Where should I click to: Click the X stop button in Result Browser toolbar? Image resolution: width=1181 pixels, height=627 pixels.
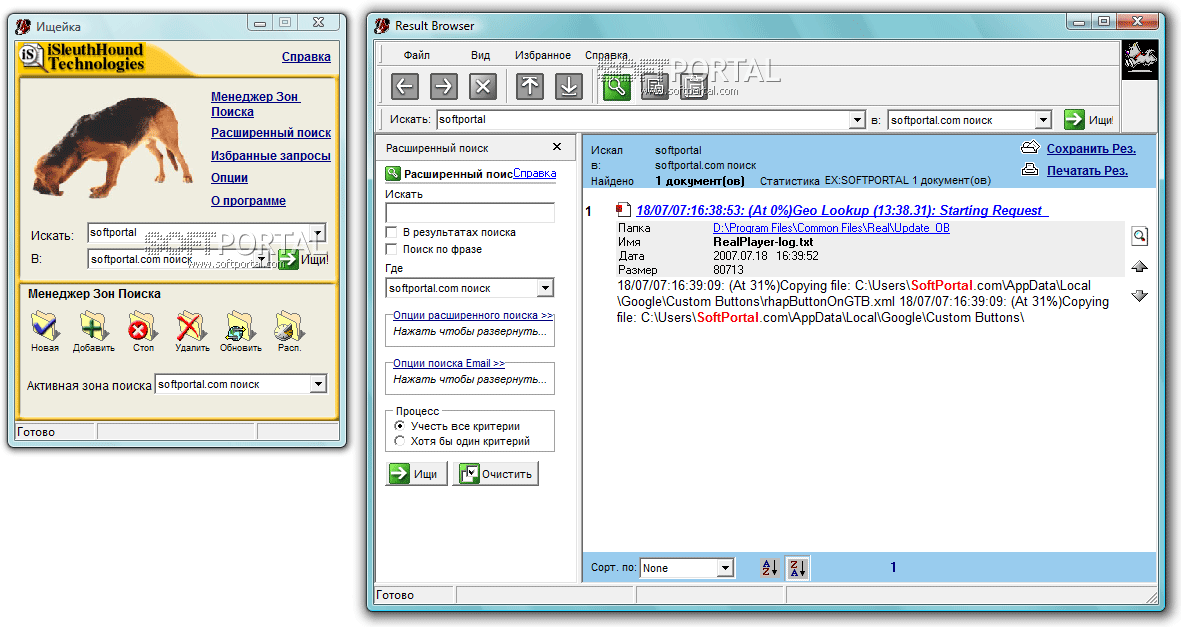(483, 86)
